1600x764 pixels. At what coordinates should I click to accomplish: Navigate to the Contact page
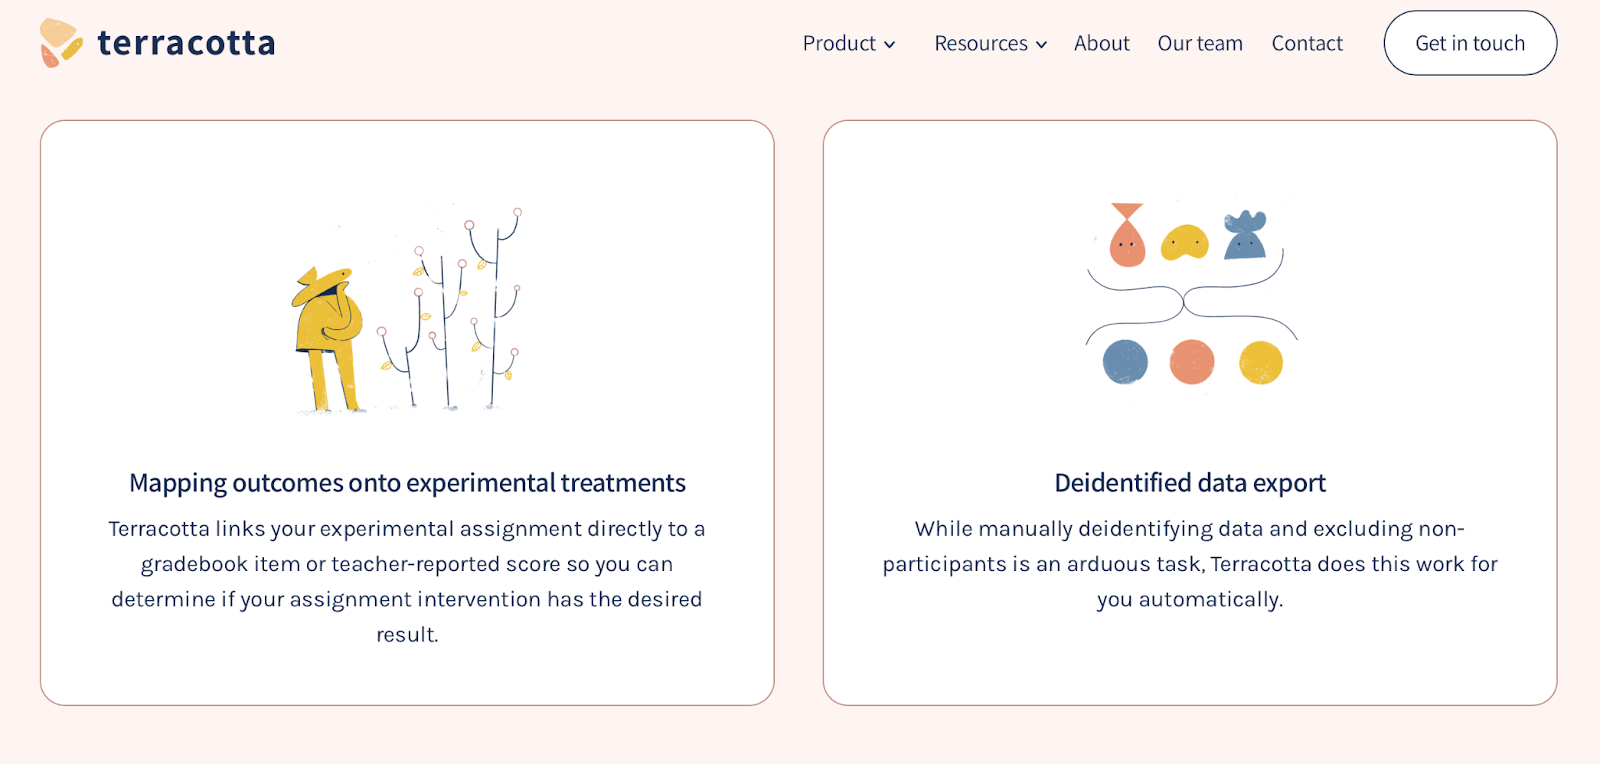pyautogui.click(x=1306, y=43)
